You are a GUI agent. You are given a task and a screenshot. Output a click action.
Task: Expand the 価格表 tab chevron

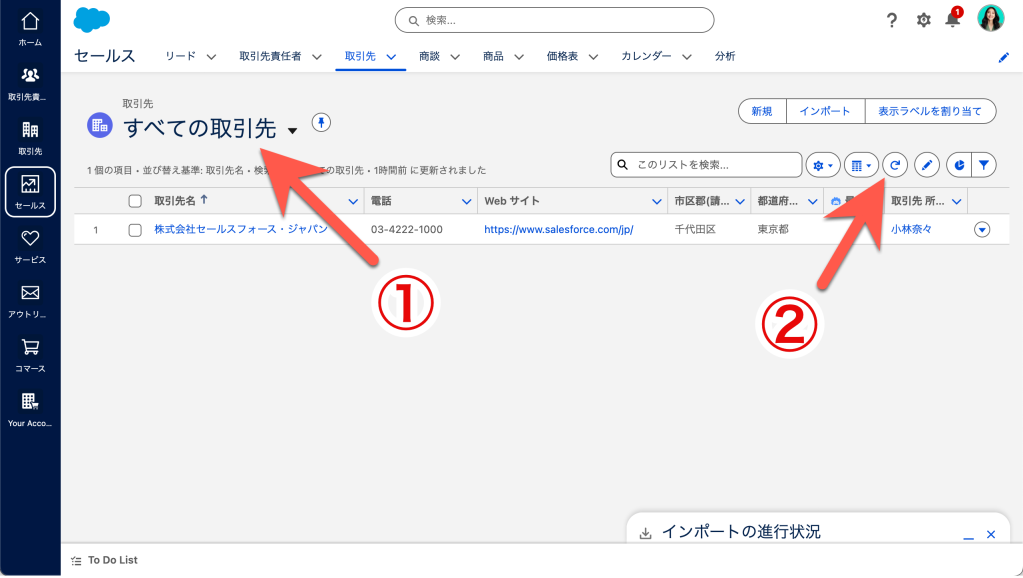593,57
